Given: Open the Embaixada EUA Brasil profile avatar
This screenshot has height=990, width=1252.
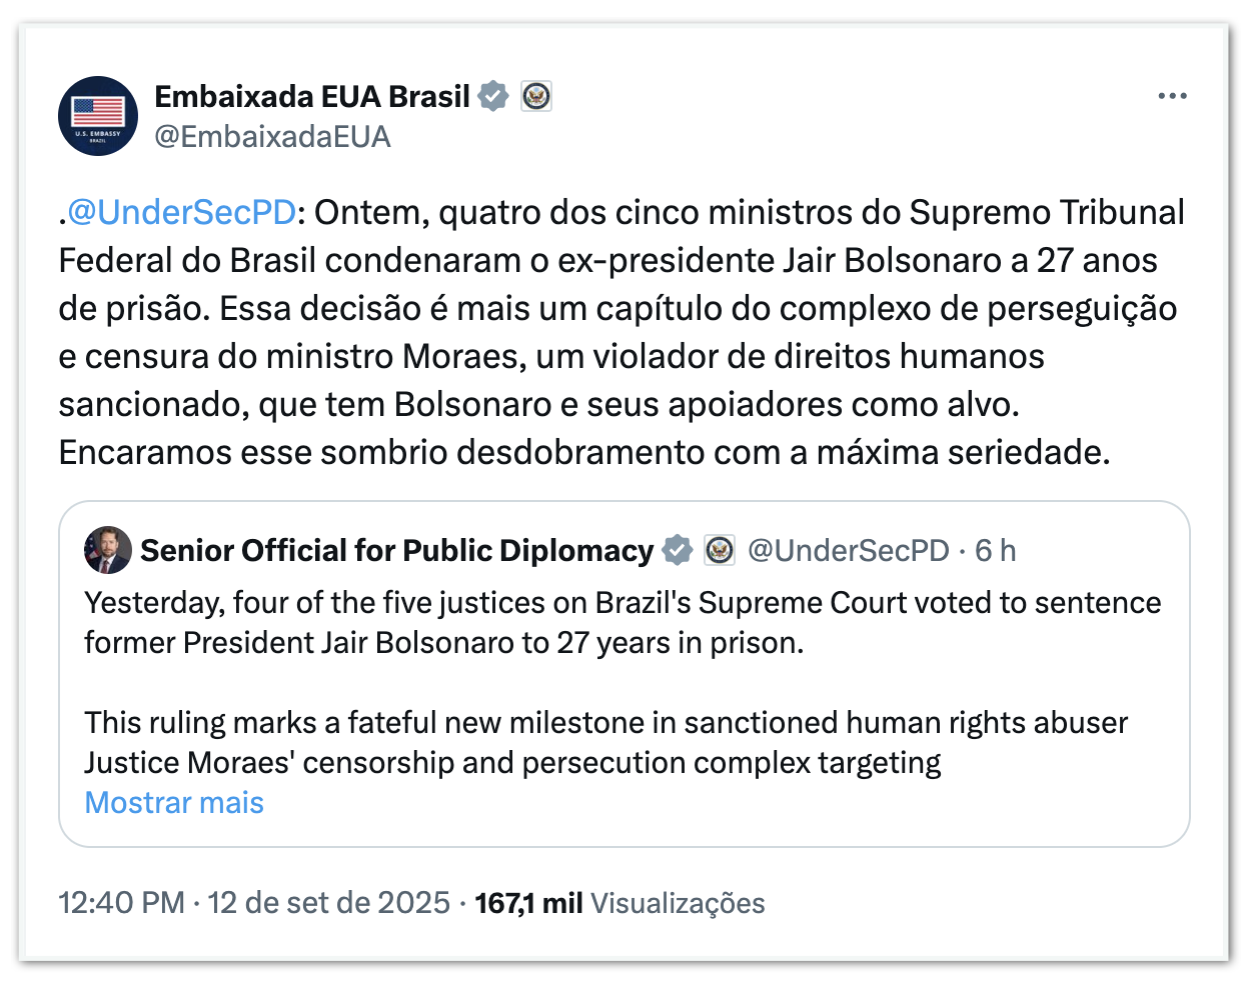Looking at the screenshot, I should pyautogui.click(x=98, y=116).
